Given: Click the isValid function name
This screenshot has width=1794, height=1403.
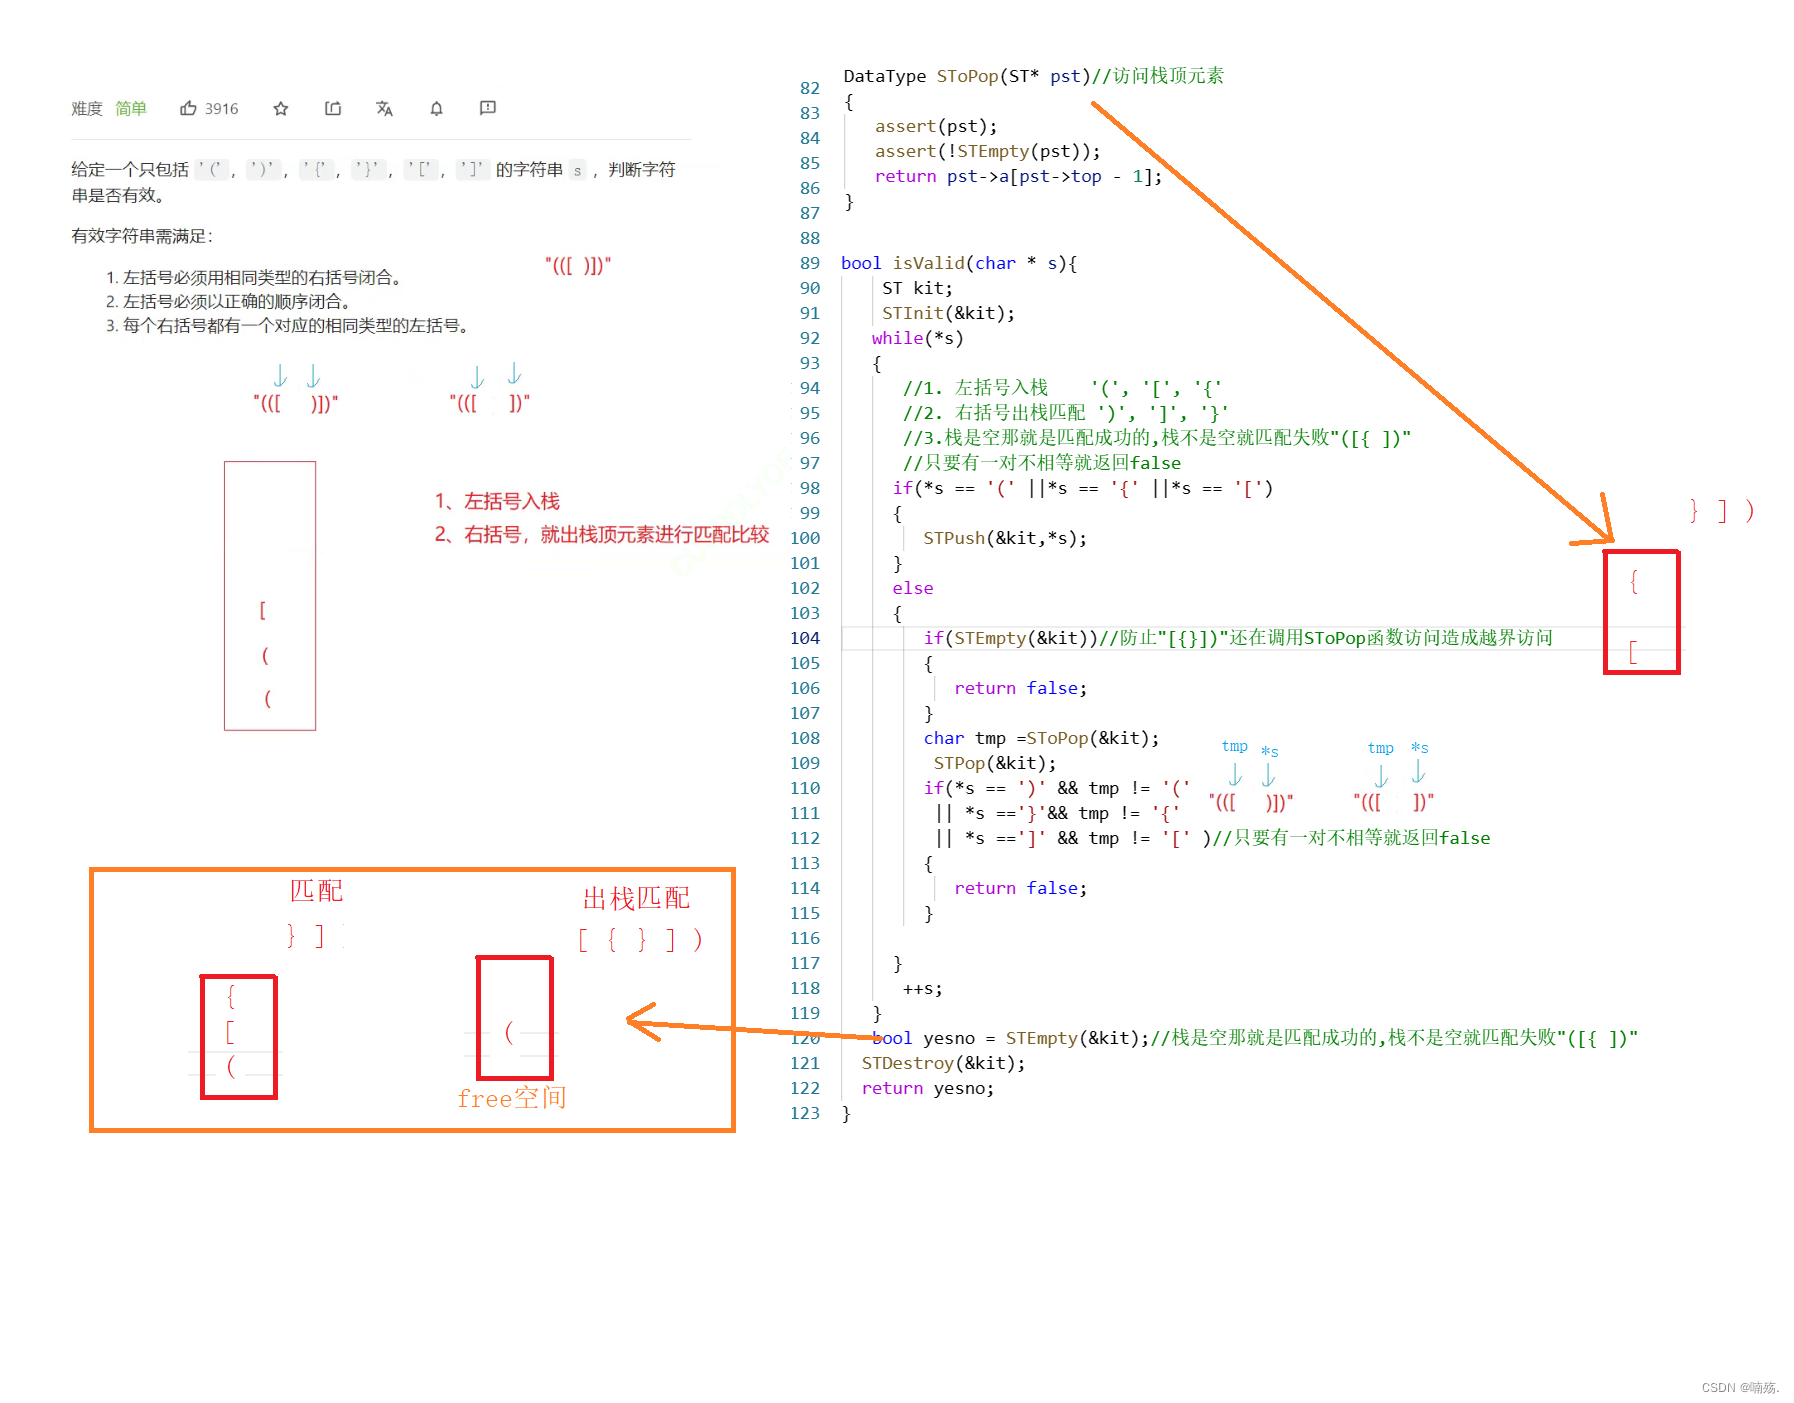Looking at the screenshot, I should [928, 263].
